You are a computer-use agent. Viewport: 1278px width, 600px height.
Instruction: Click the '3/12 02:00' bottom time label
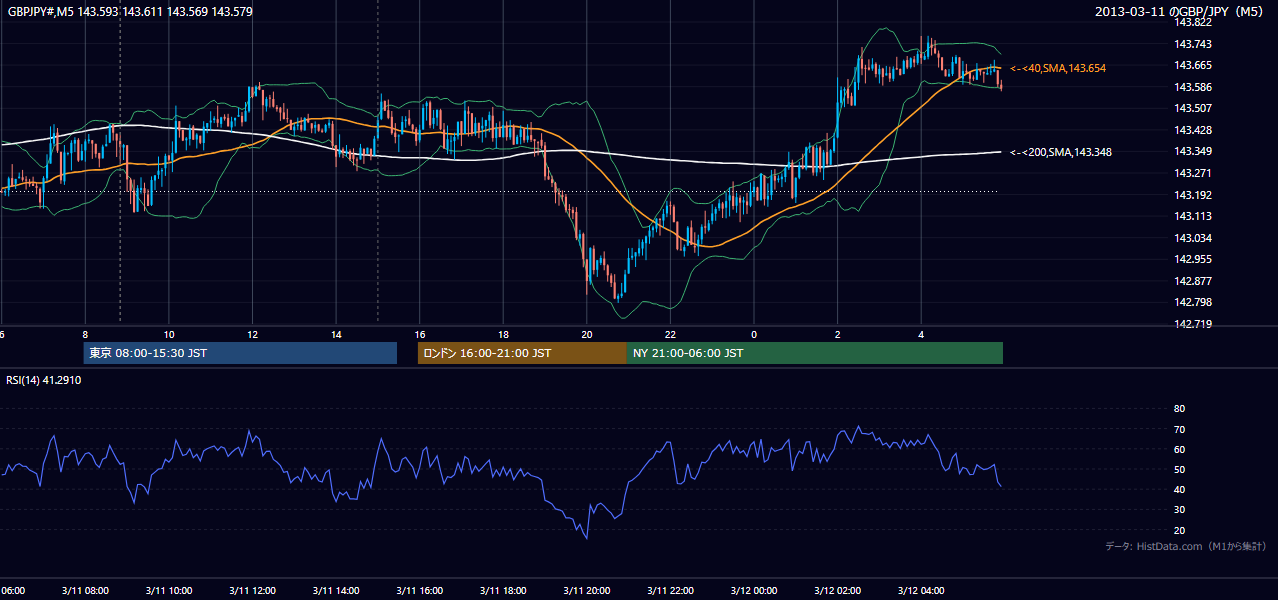837,590
